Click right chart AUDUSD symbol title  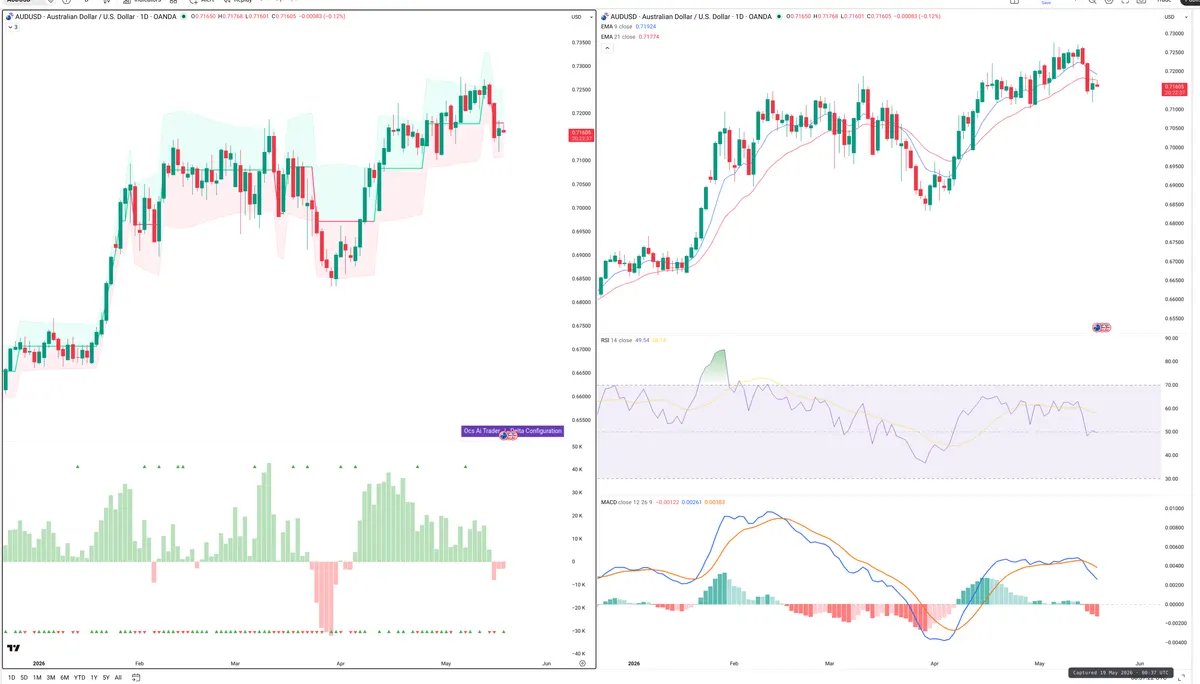point(692,17)
